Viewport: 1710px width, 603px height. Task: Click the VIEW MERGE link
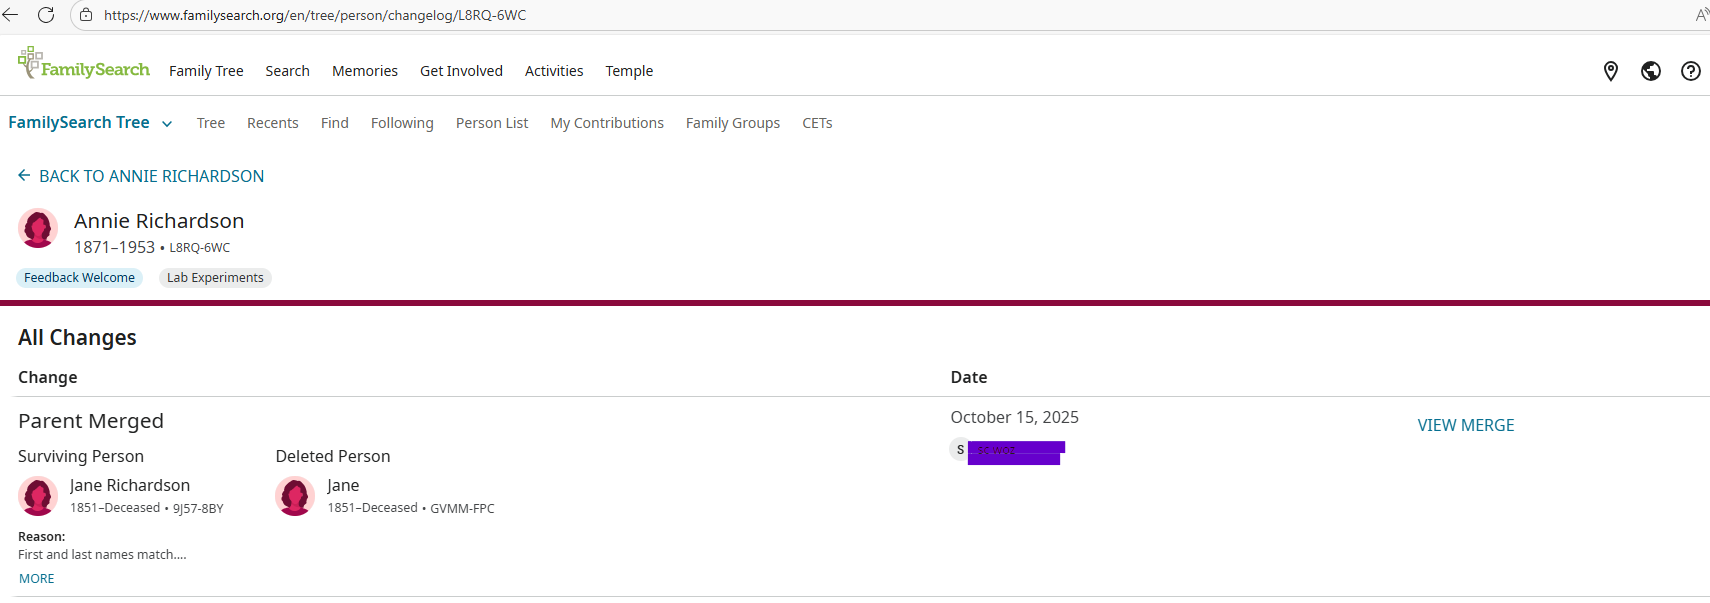point(1465,425)
